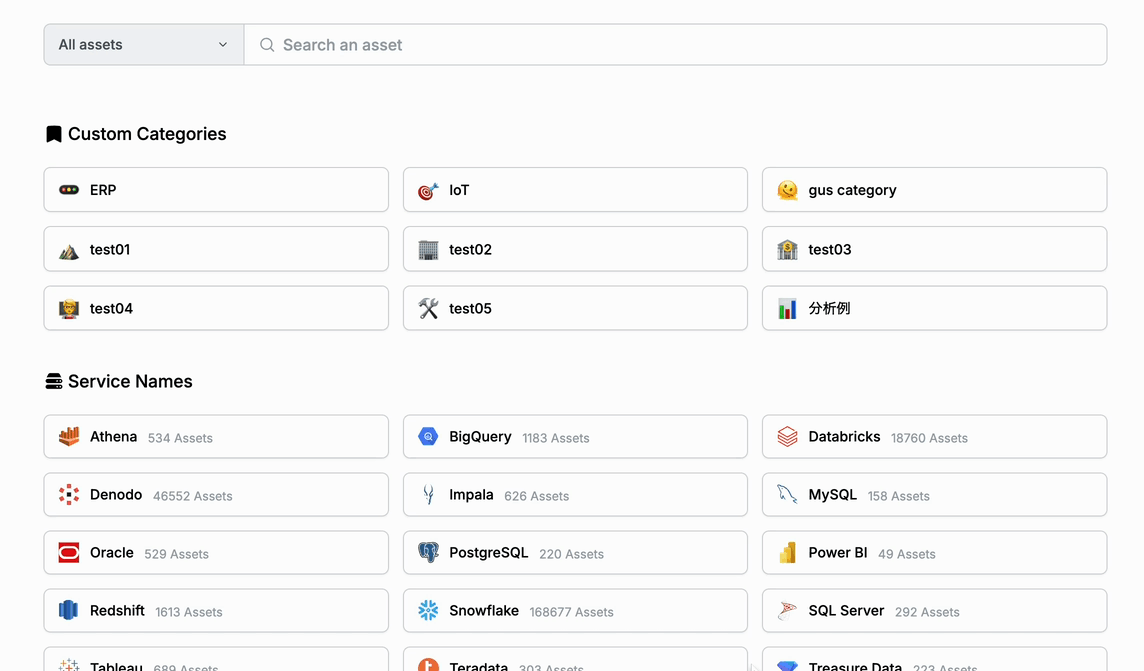Open the PostgreSQL service card

575,552
